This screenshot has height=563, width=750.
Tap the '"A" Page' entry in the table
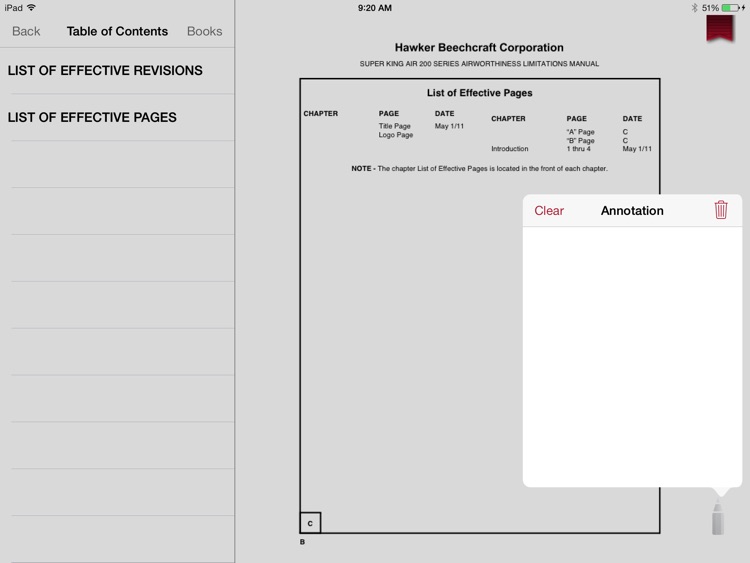pyautogui.click(x=580, y=132)
